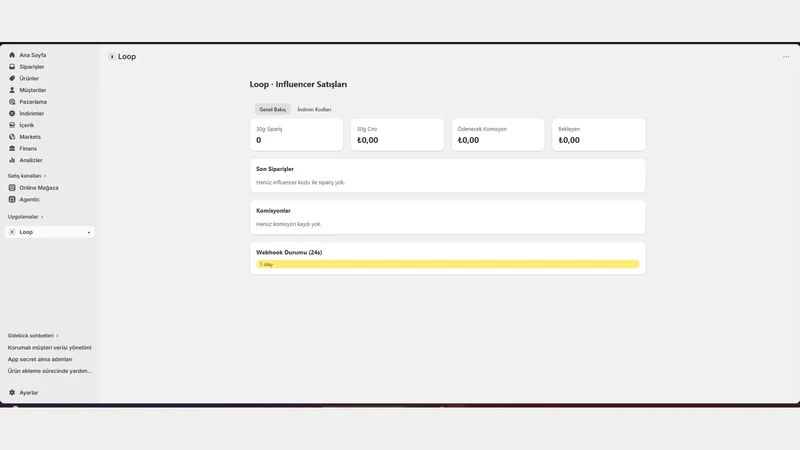Open the Ayarlar gear icon
The image size is (800, 450).
tap(12, 392)
